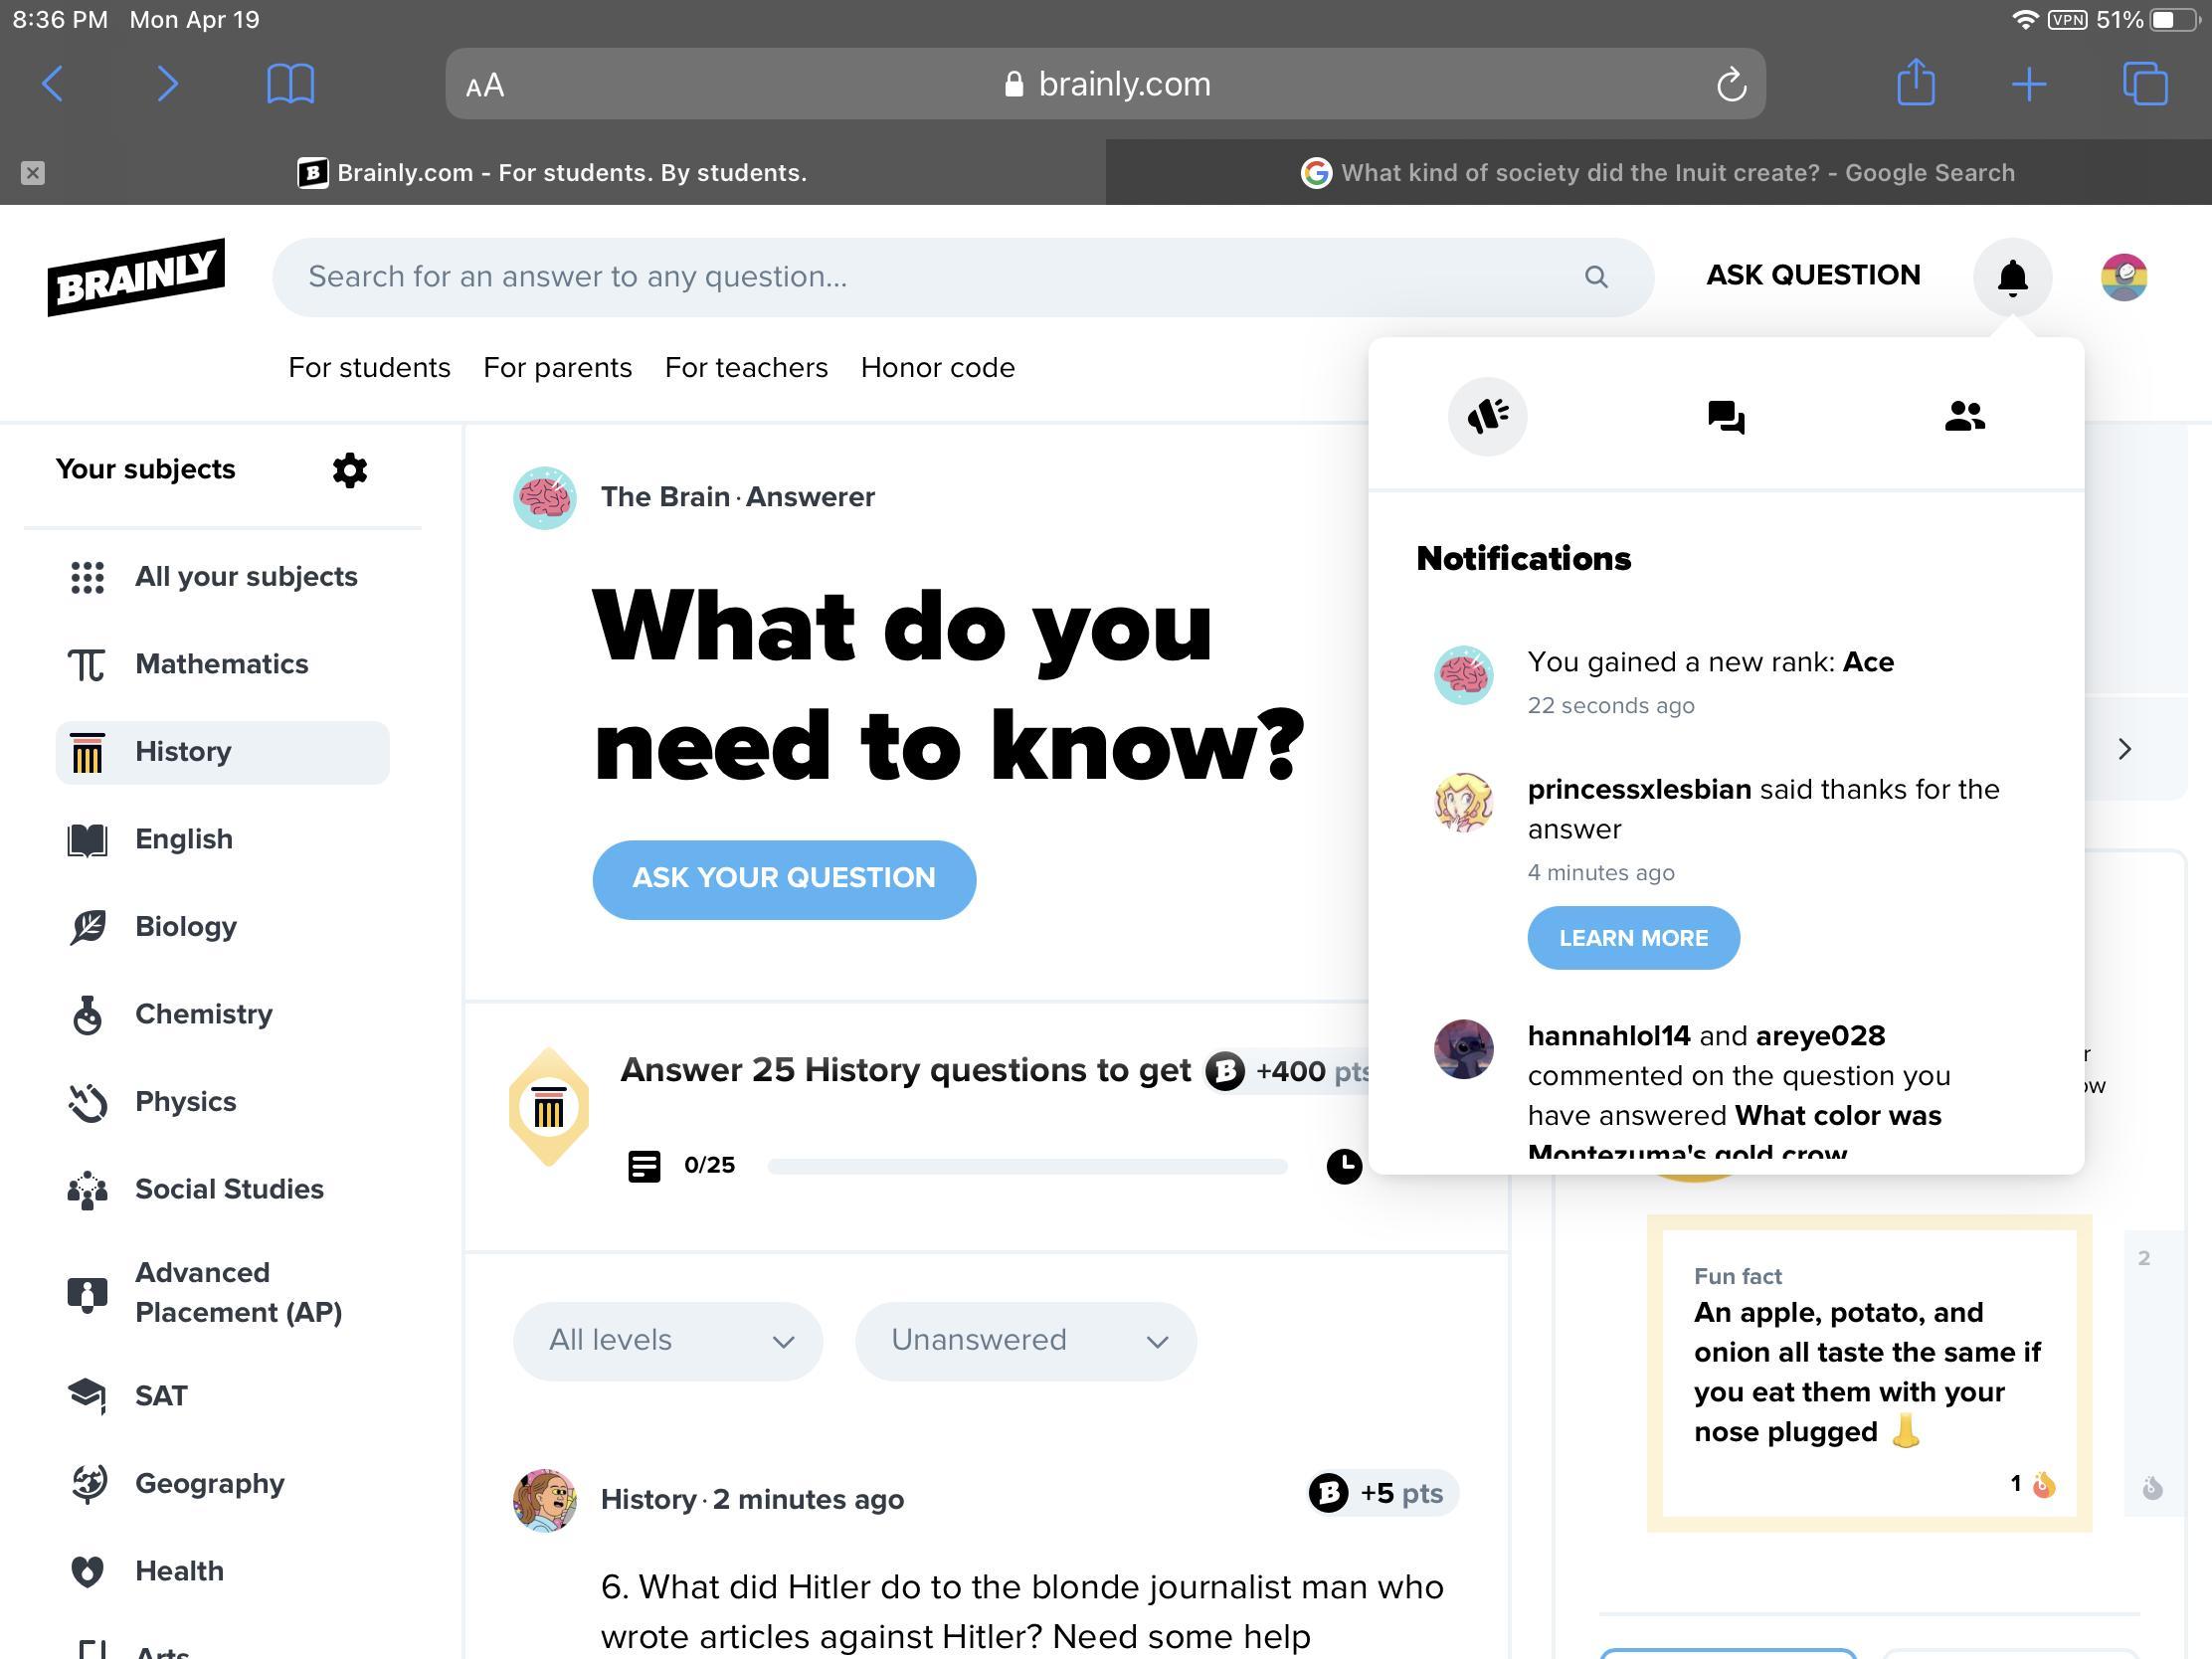Expand the All levels dropdown
The width and height of the screenshot is (2212, 1659).
[x=667, y=1340]
